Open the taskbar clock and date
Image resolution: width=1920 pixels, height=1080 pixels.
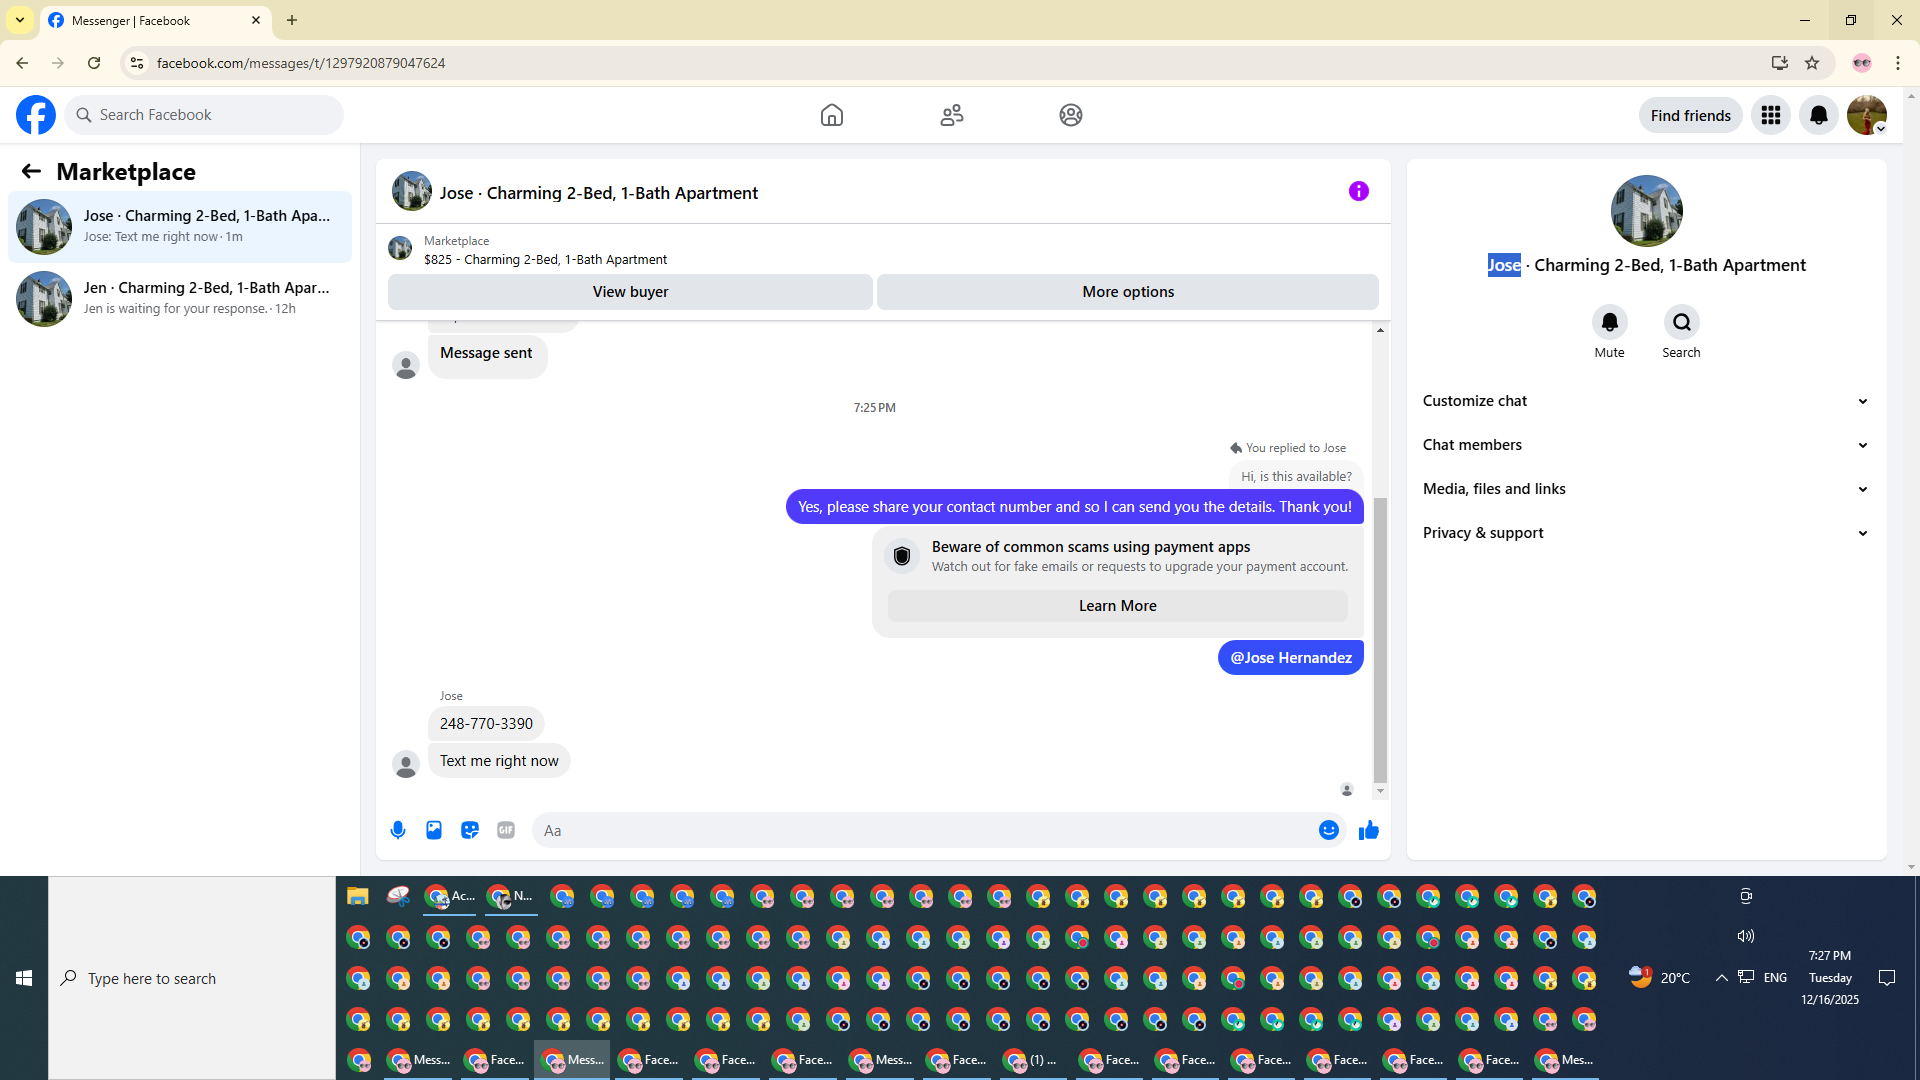coord(1830,978)
